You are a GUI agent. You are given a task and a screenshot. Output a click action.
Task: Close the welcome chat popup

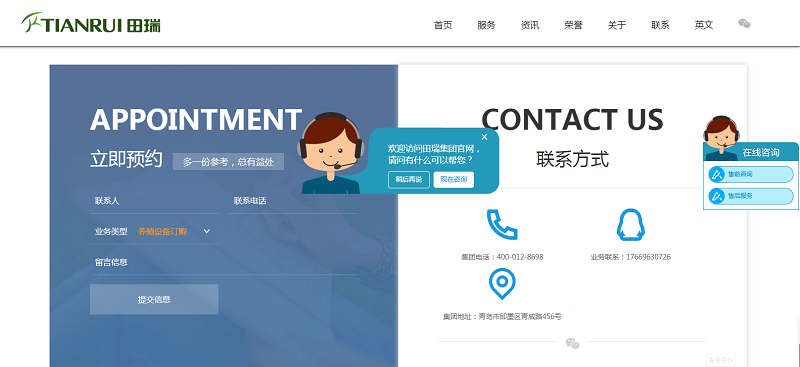point(484,137)
